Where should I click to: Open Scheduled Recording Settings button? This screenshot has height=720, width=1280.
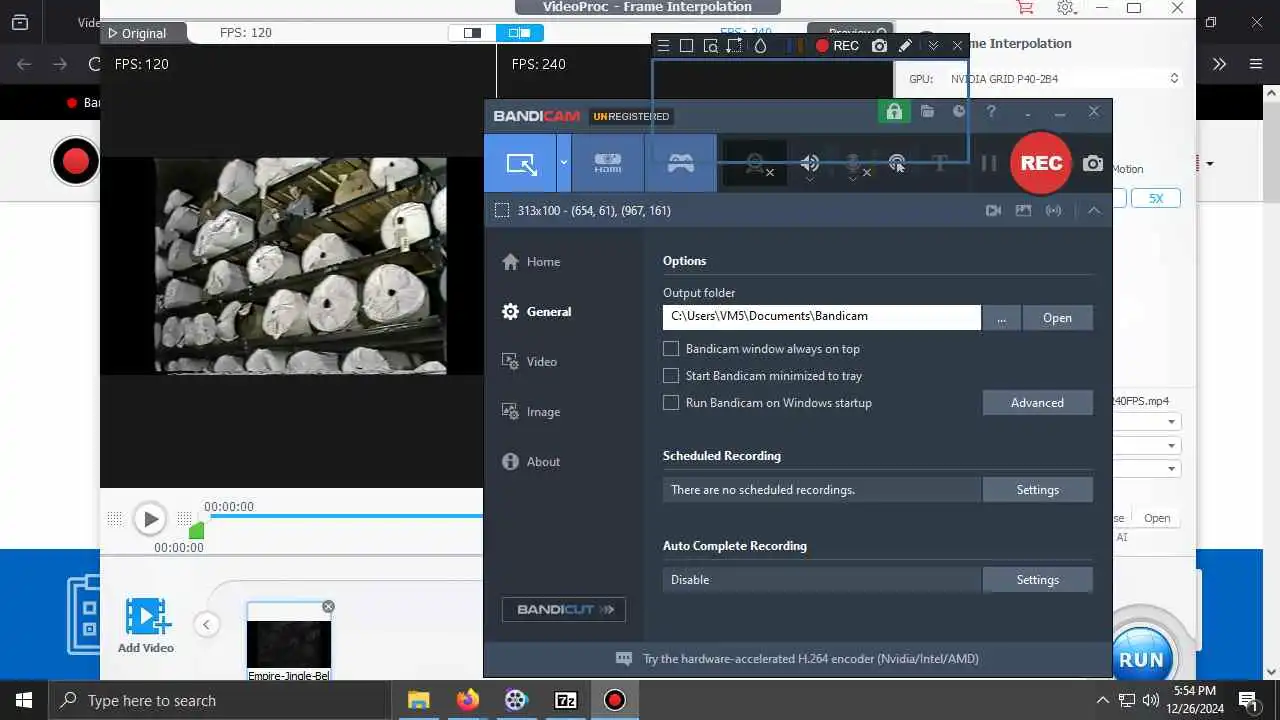point(1038,490)
